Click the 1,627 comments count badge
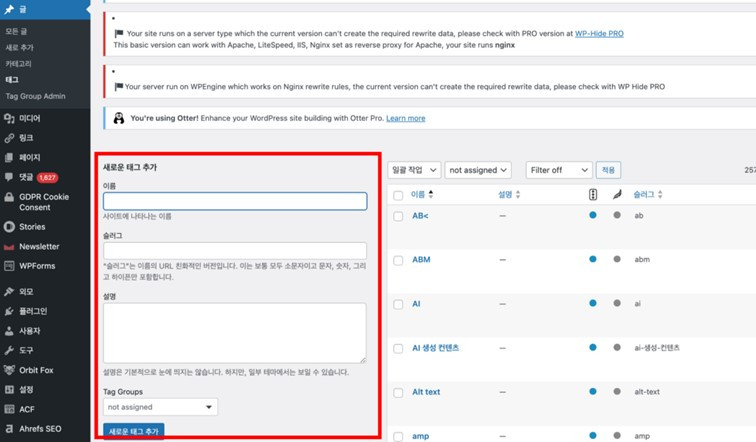This screenshot has width=756, height=442. [47, 177]
